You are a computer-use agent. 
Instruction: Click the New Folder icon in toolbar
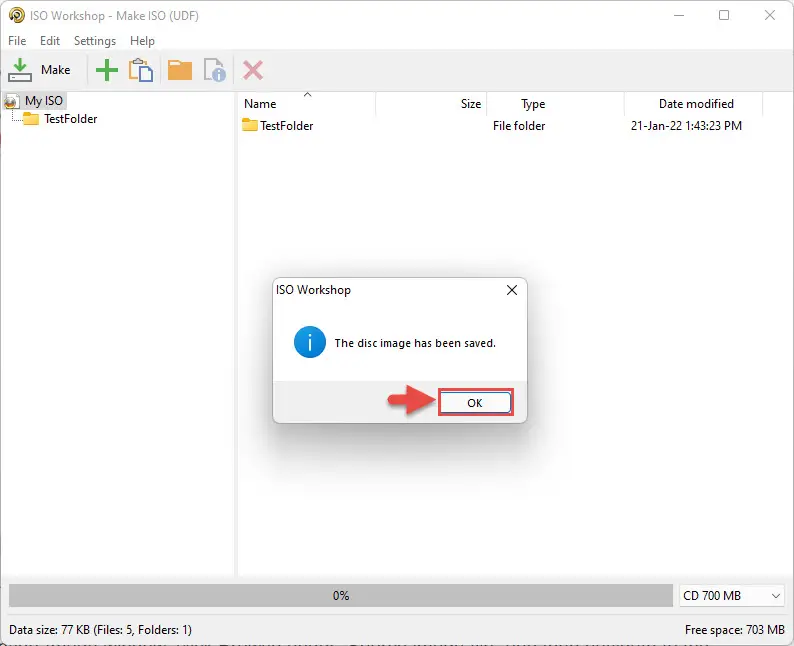(x=180, y=70)
